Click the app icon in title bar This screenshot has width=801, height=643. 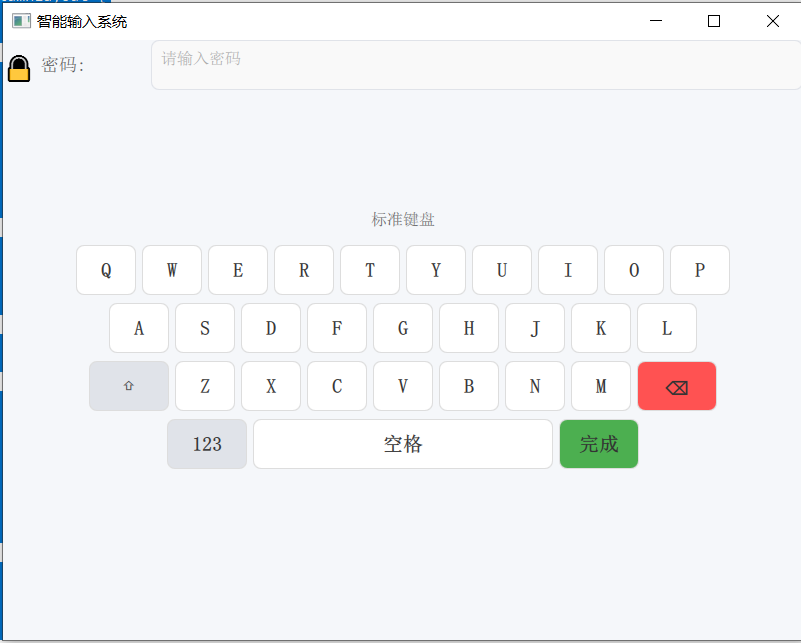tap(21, 21)
